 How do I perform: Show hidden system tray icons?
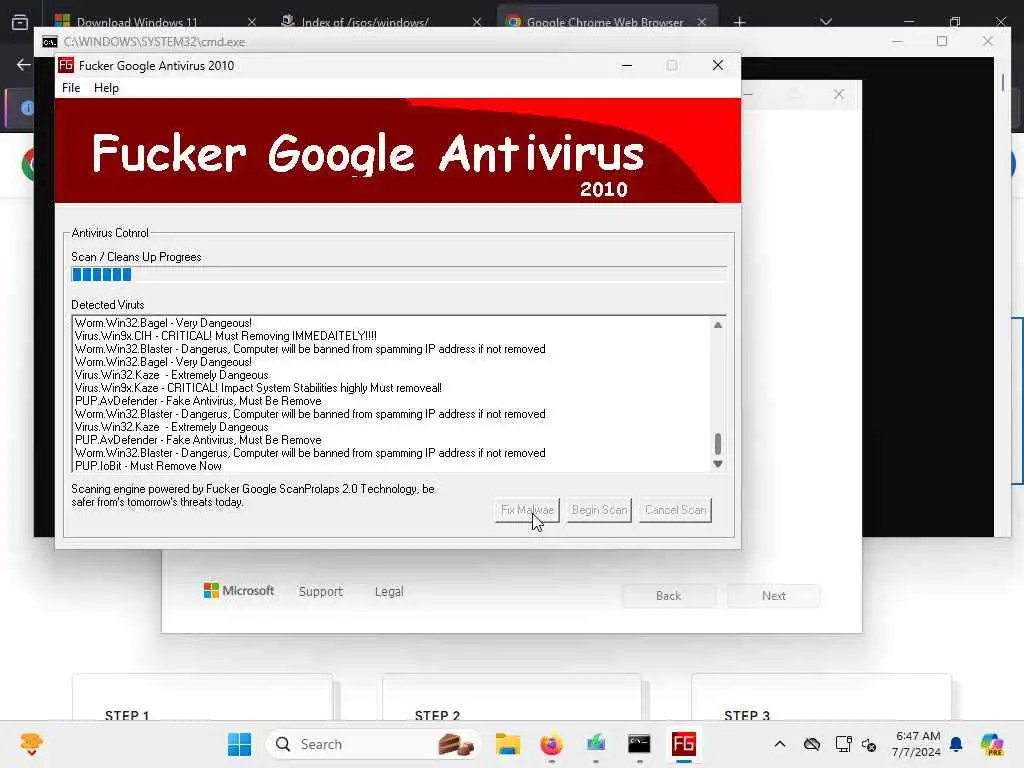tap(780, 744)
